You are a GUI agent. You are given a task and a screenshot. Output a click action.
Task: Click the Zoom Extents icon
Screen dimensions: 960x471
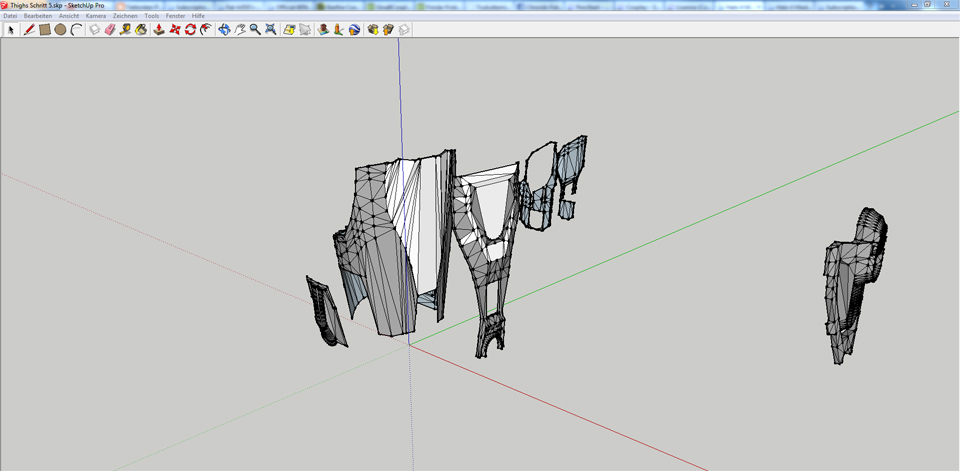pos(271,29)
